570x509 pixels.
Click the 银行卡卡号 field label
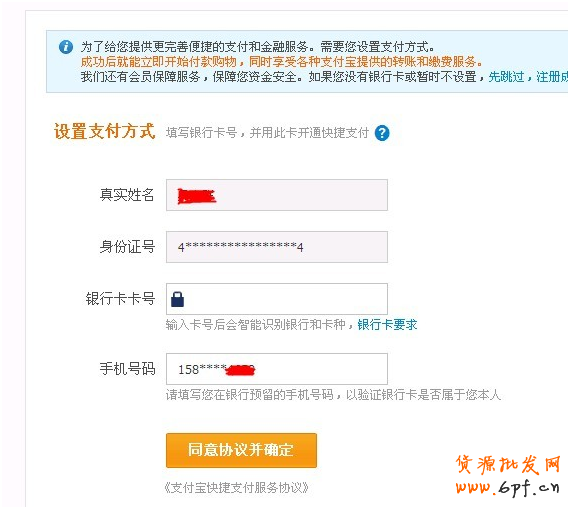coord(120,299)
